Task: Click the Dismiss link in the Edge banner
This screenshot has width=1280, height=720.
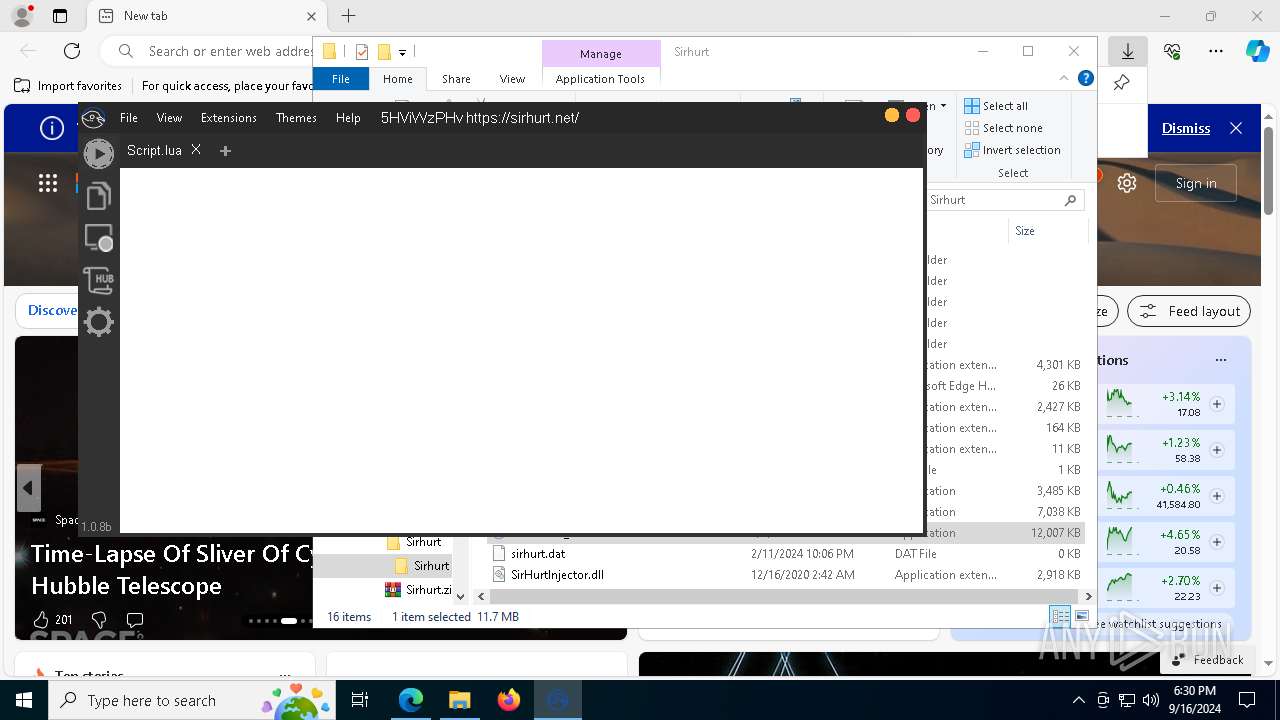Action: click(1186, 128)
